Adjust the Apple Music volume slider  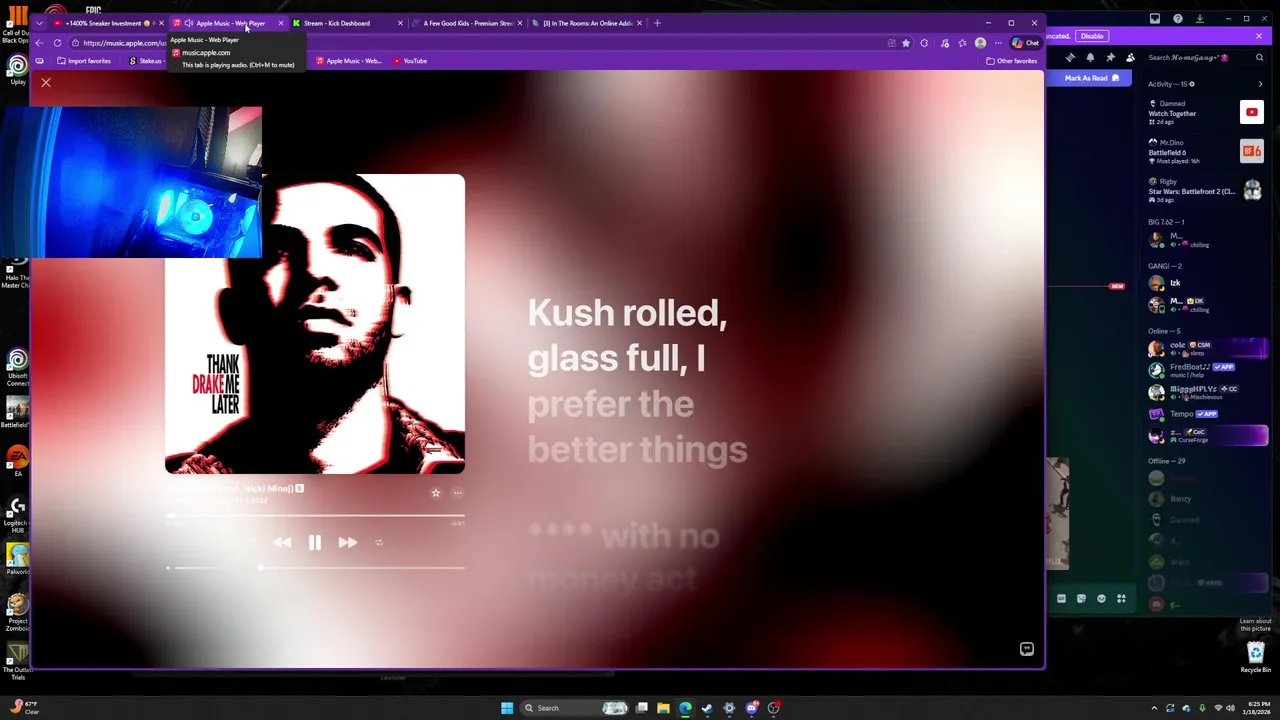click(x=315, y=568)
